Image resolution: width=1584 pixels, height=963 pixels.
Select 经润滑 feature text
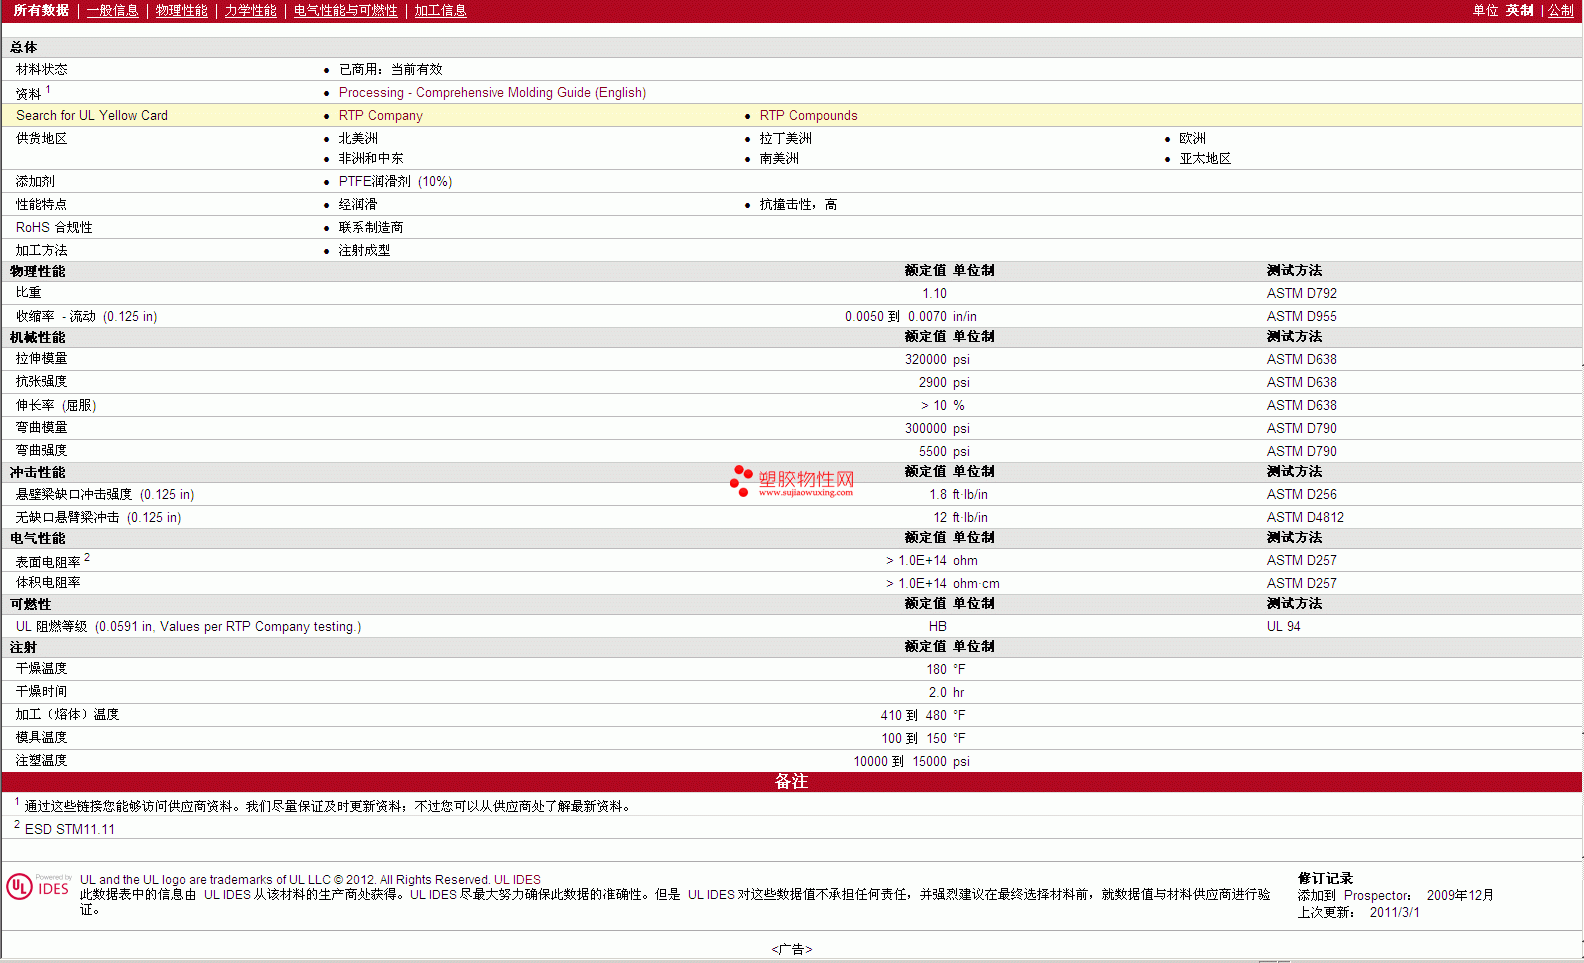point(358,204)
